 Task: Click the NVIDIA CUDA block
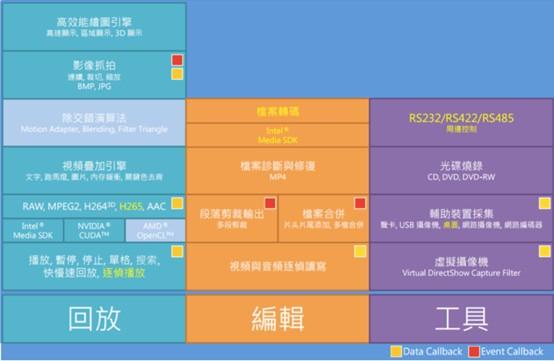pyautogui.click(x=94, y=231)
